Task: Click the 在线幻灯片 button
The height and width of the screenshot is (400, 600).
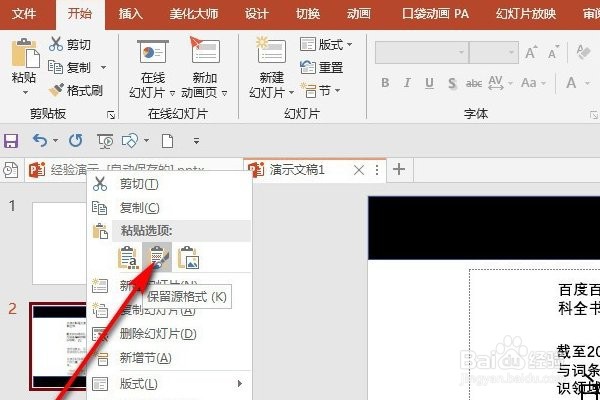Action: tap(152, 68)
